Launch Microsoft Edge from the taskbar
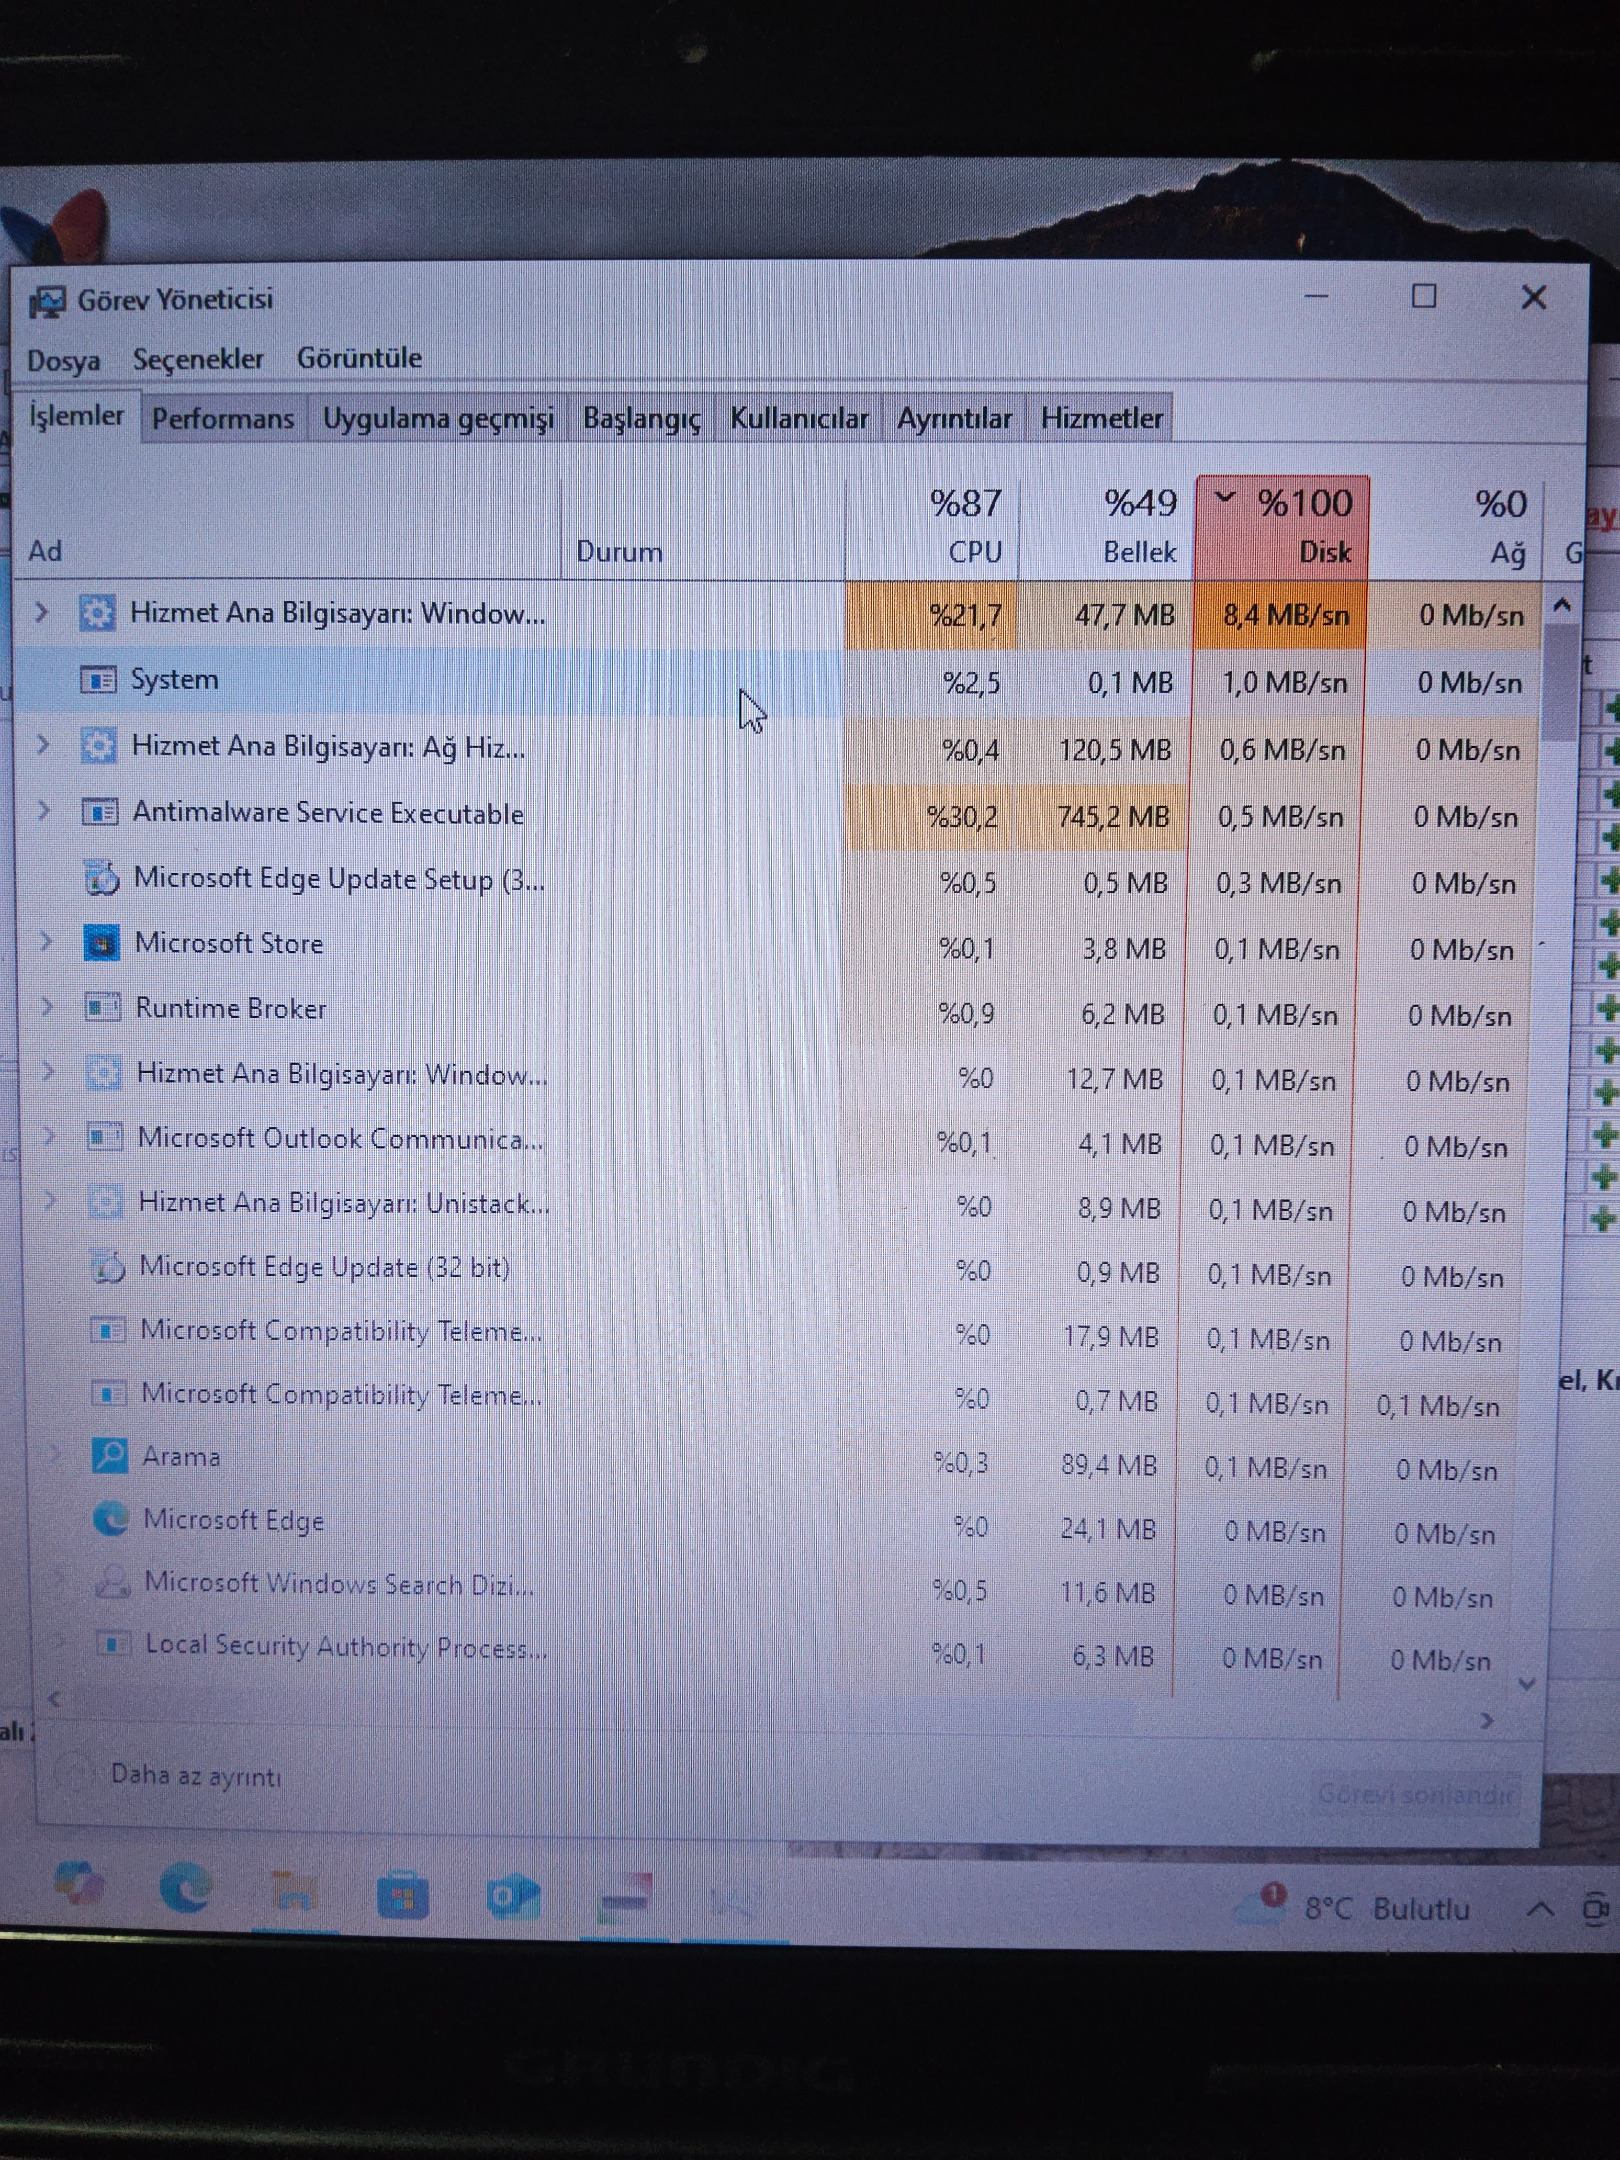The height and width of the screenshot is (2160, 1620). click(x=186, y=1888)
